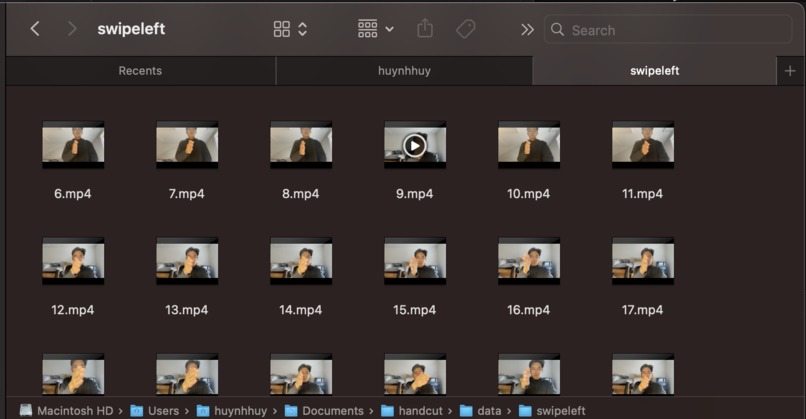The image size is (806, 419).
Task: Click handcut folder in path bar
Action: 412,411
